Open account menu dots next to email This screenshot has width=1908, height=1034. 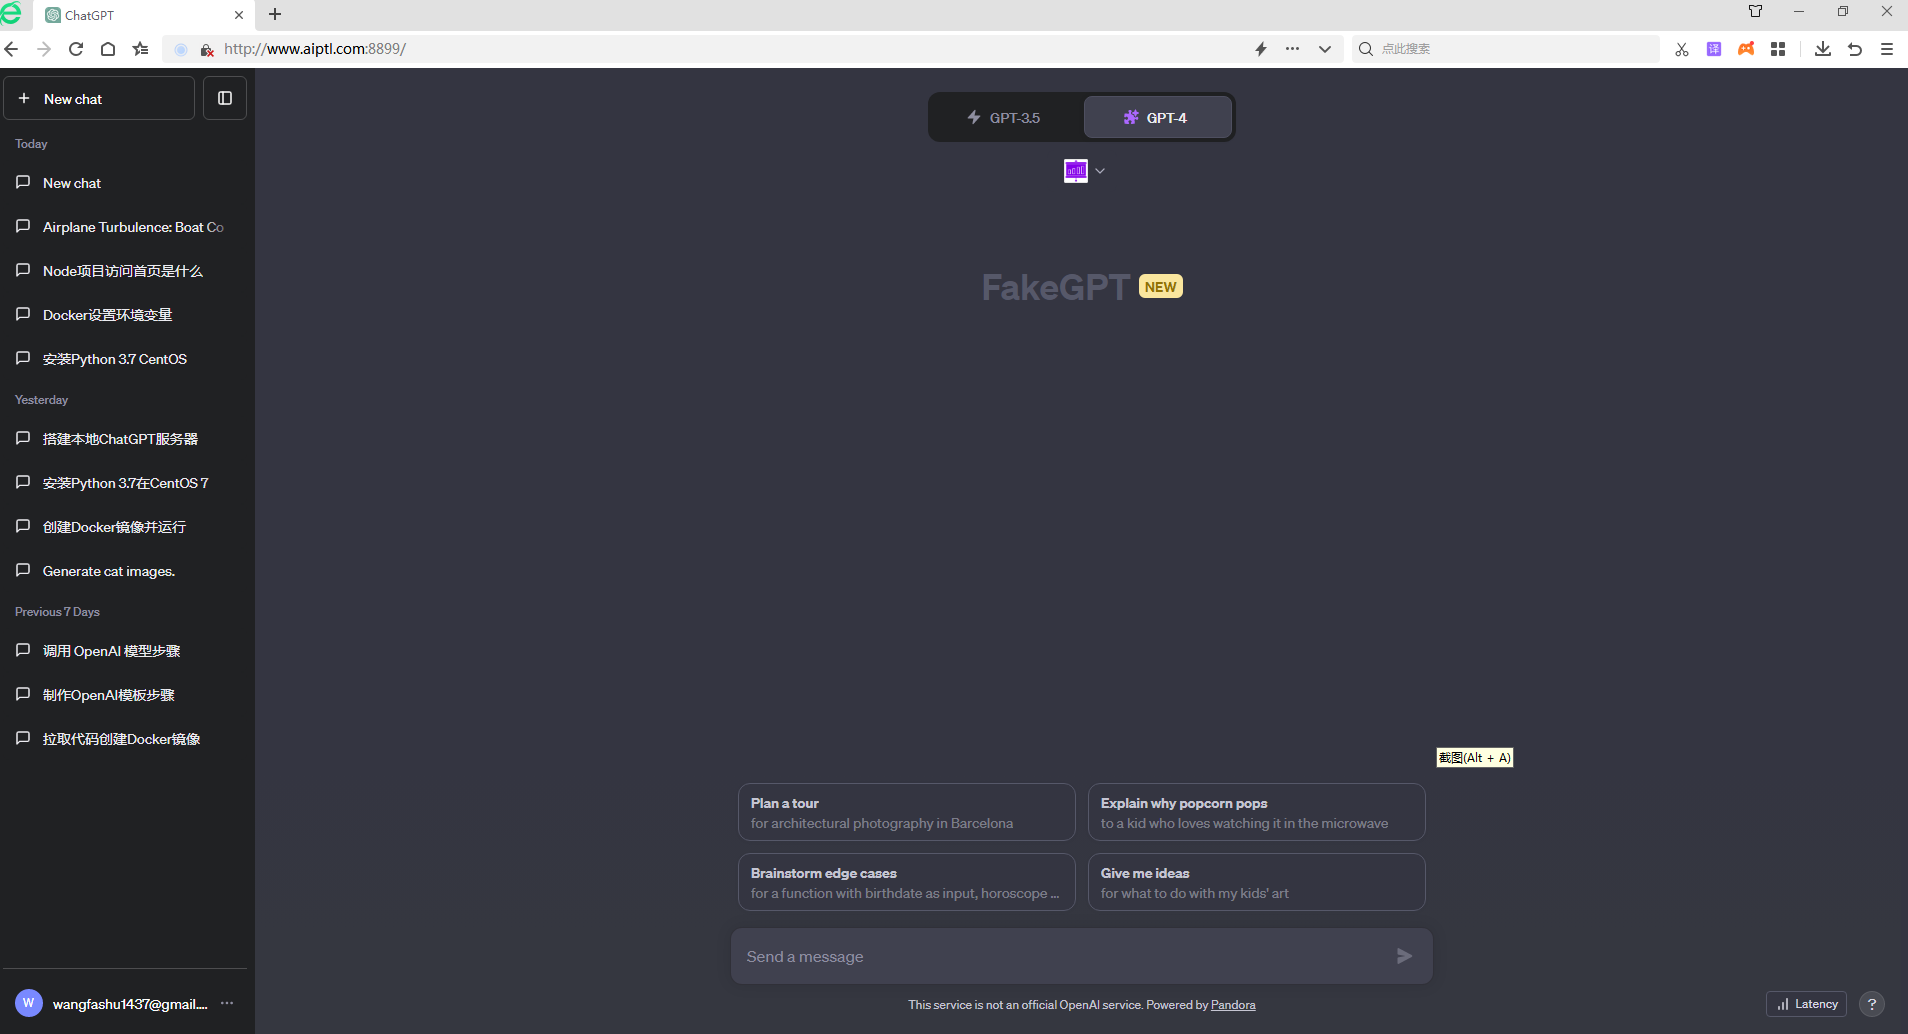click(227, 1003)
